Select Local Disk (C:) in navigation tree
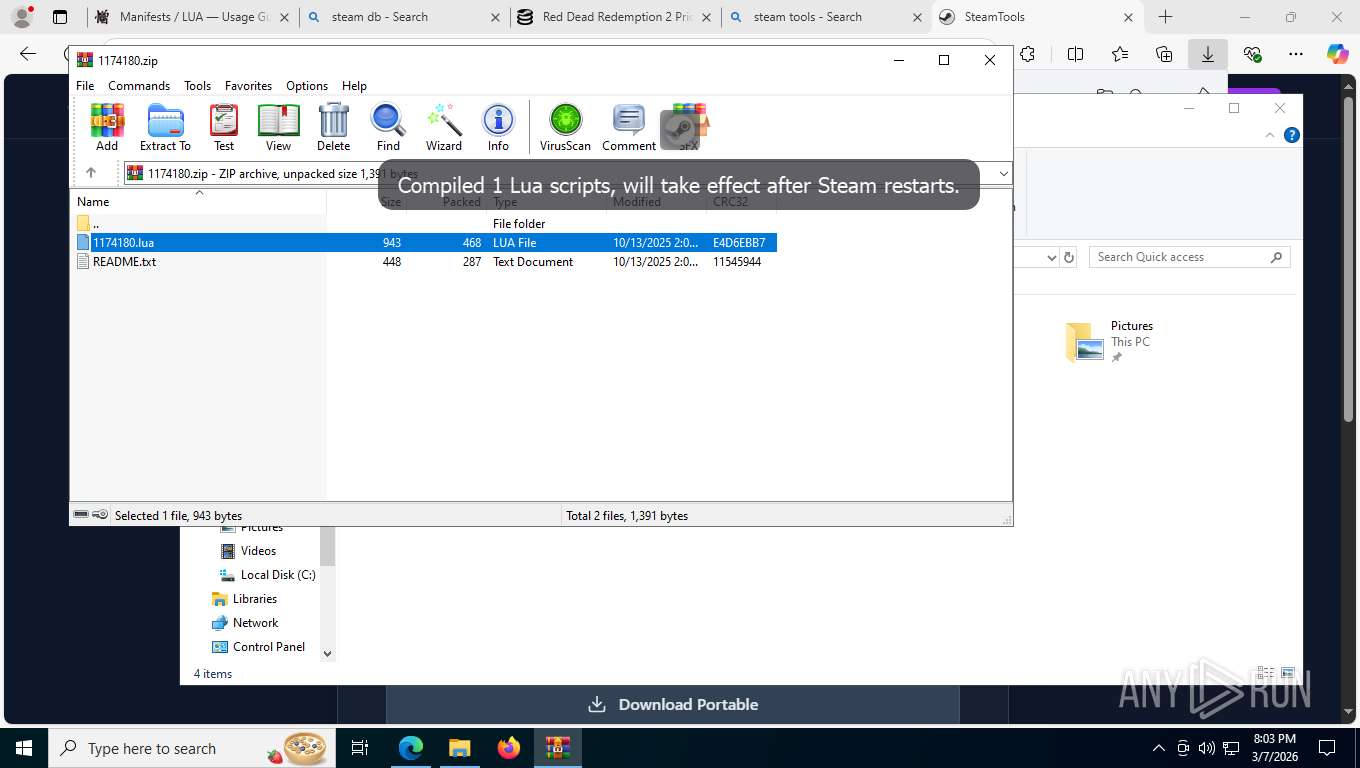 click(x=267, y=575)
